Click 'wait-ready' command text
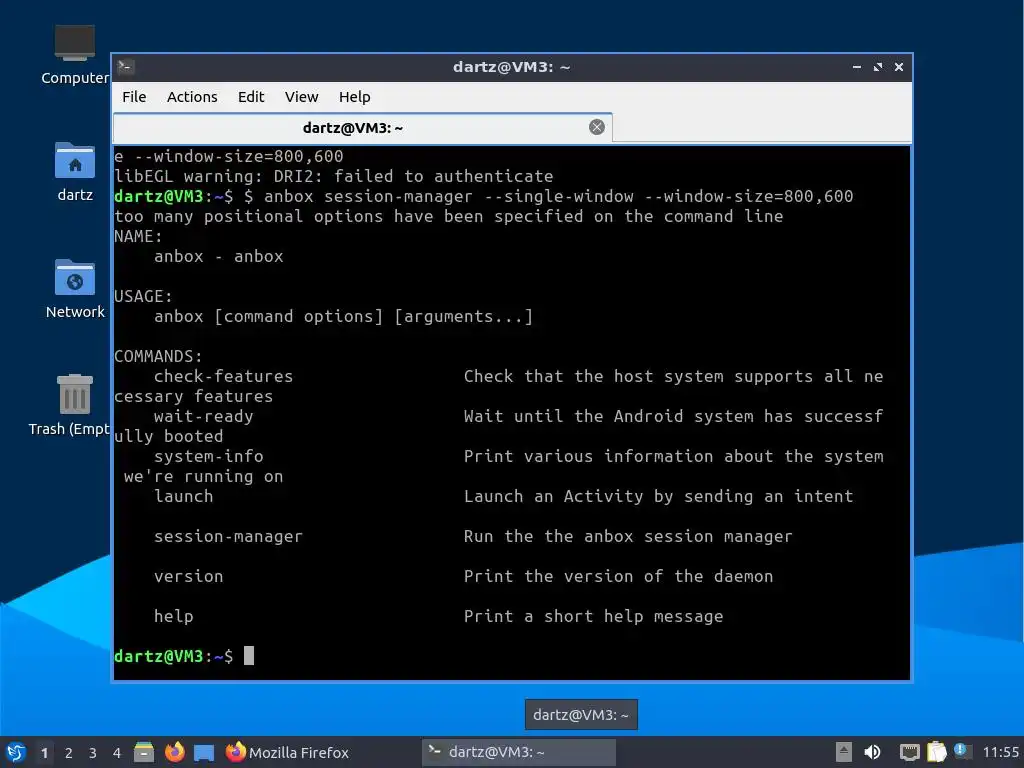The image size is (1024, 768). coord(203,416)
